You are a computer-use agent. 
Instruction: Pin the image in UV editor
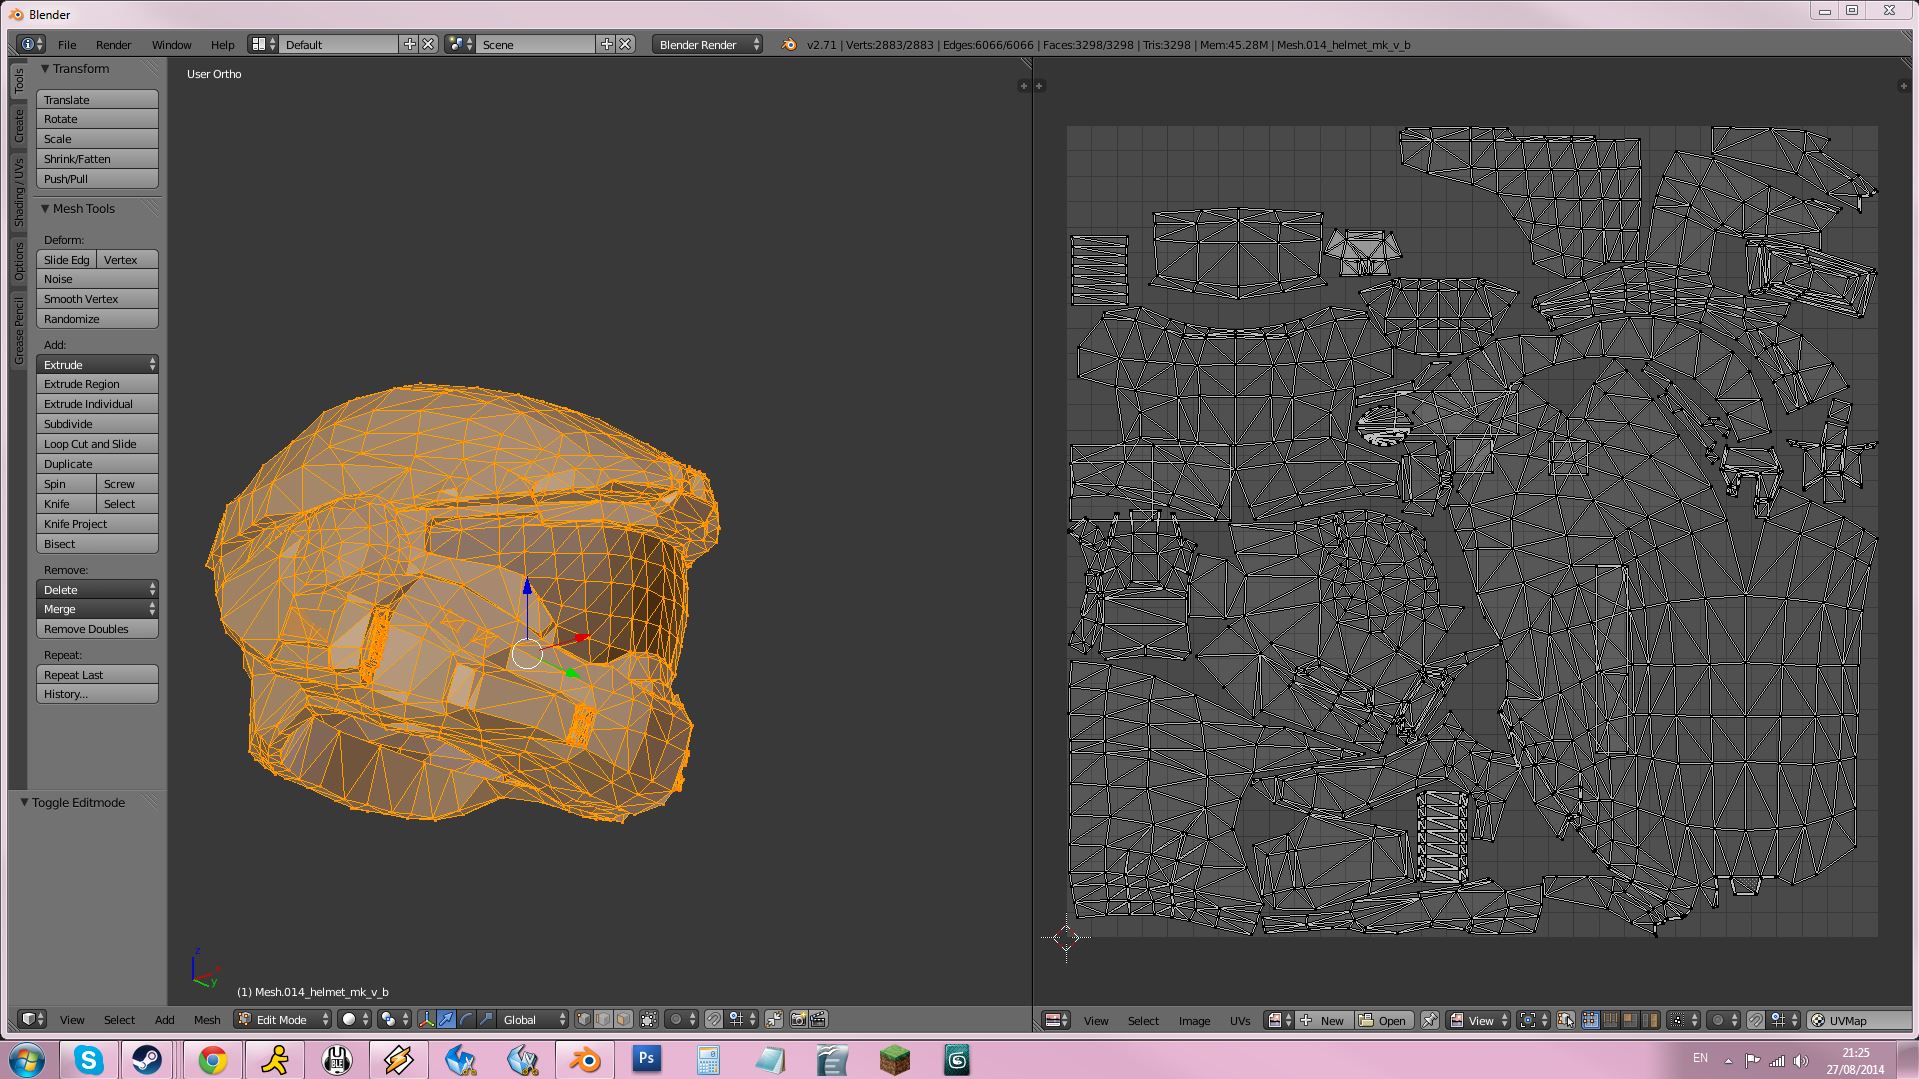tap(1430, 1020)
